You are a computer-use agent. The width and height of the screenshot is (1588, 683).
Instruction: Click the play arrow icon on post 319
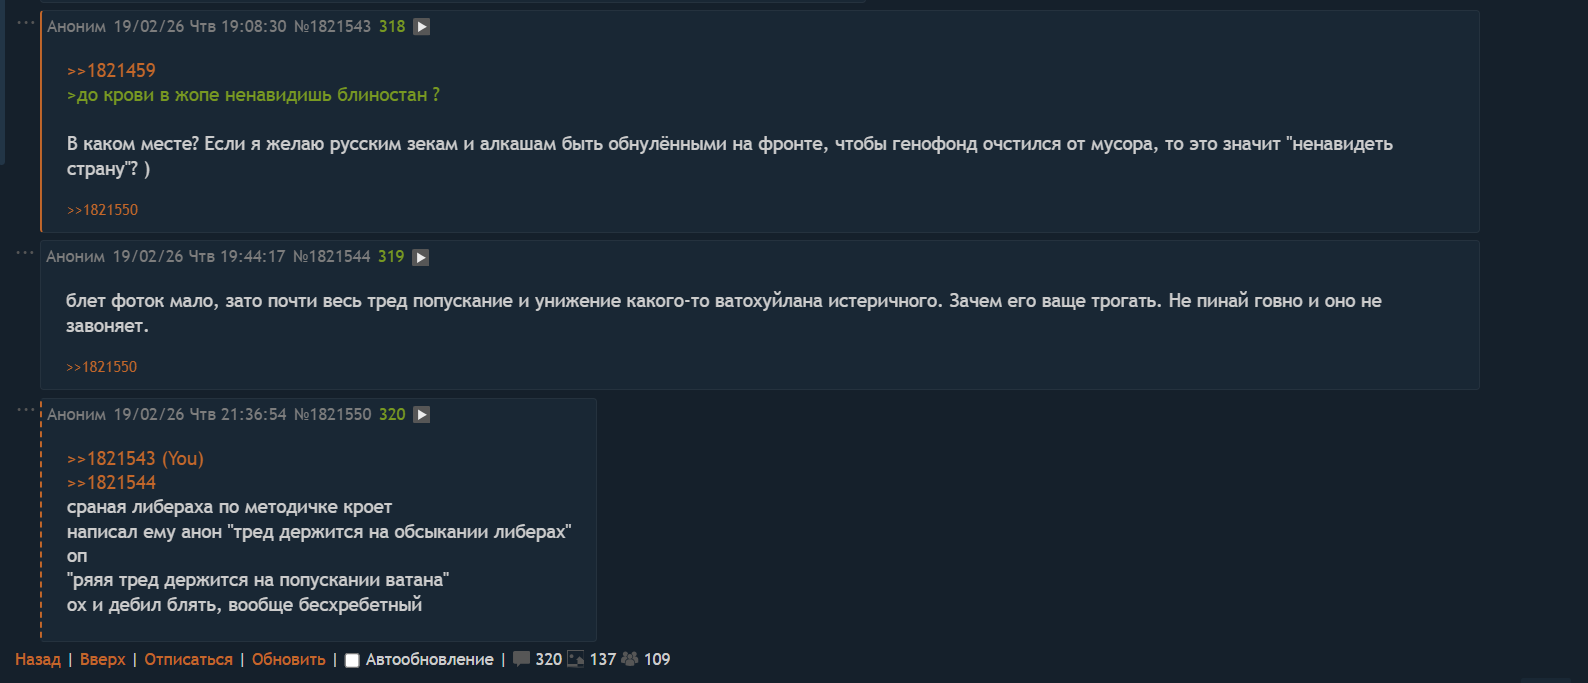421,258
